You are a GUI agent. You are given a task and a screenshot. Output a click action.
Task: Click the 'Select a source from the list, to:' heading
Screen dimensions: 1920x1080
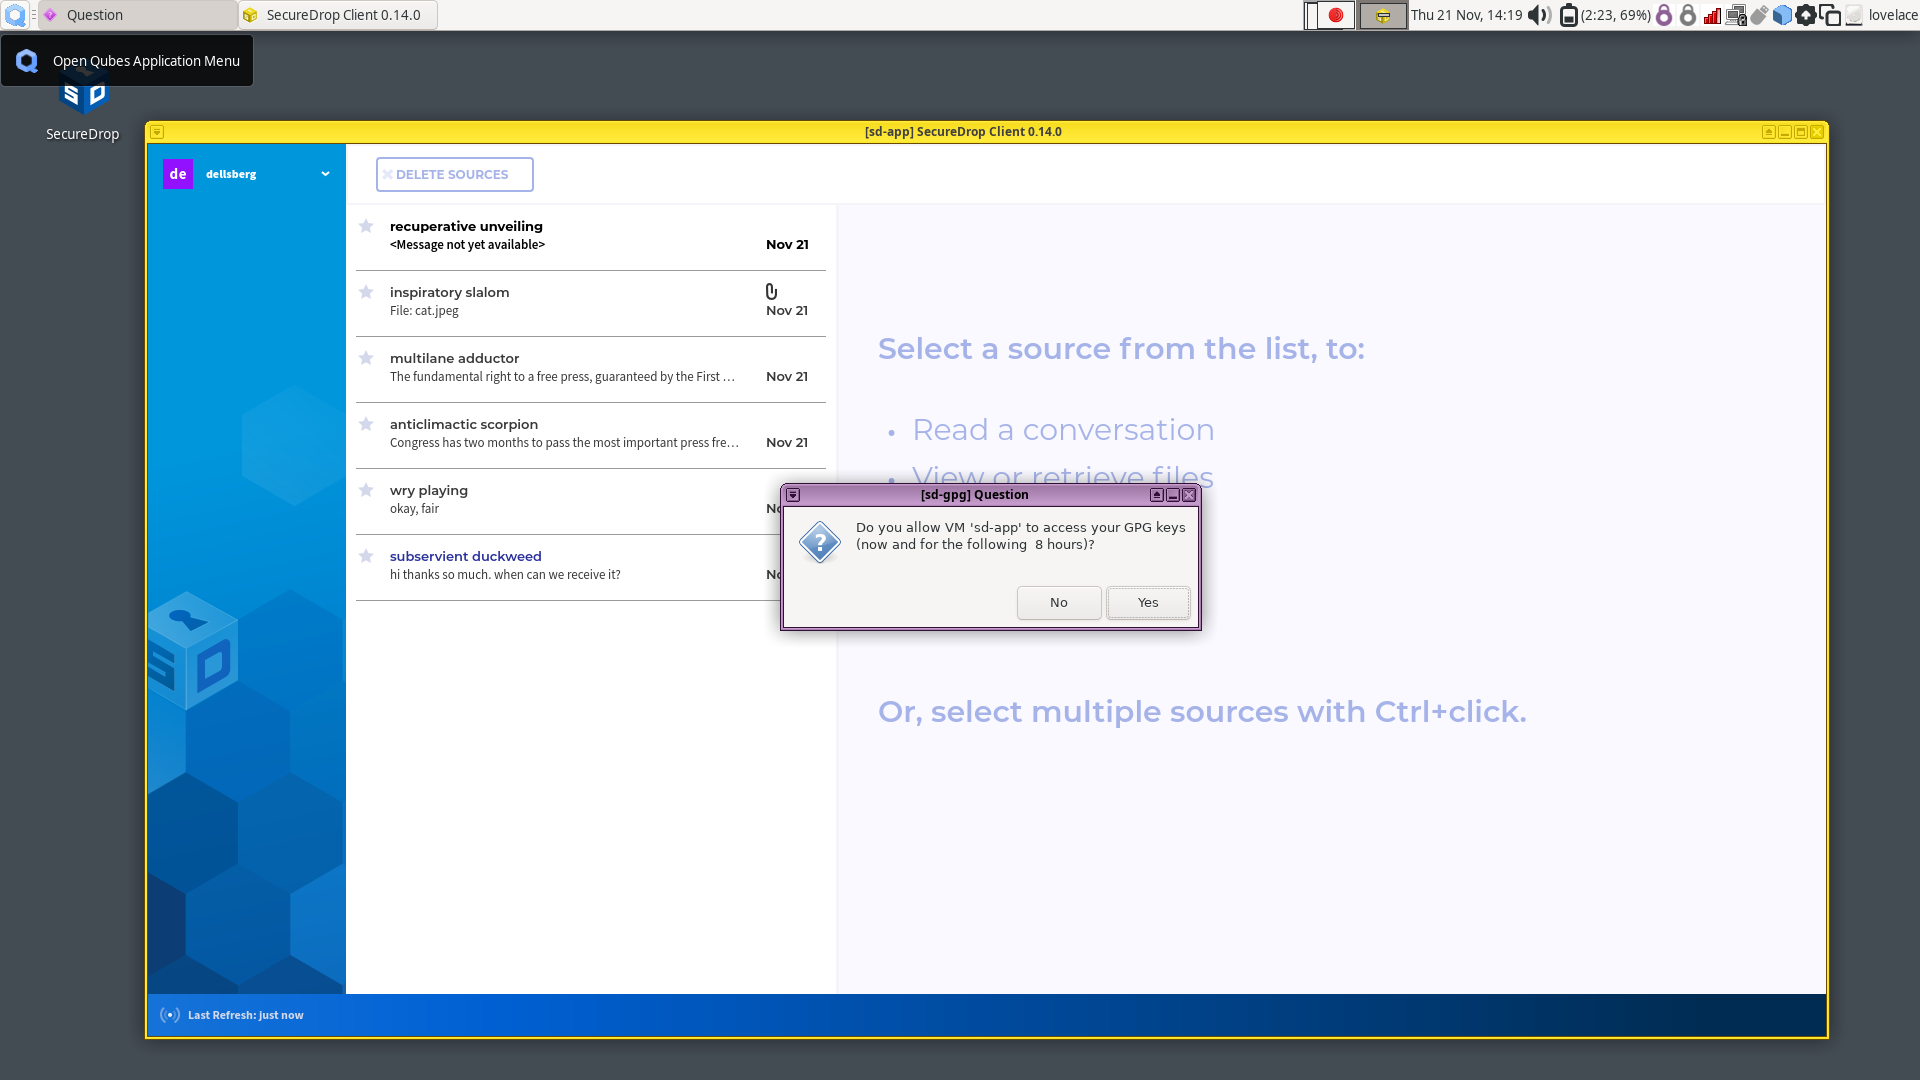click(x=1121, y=349)
